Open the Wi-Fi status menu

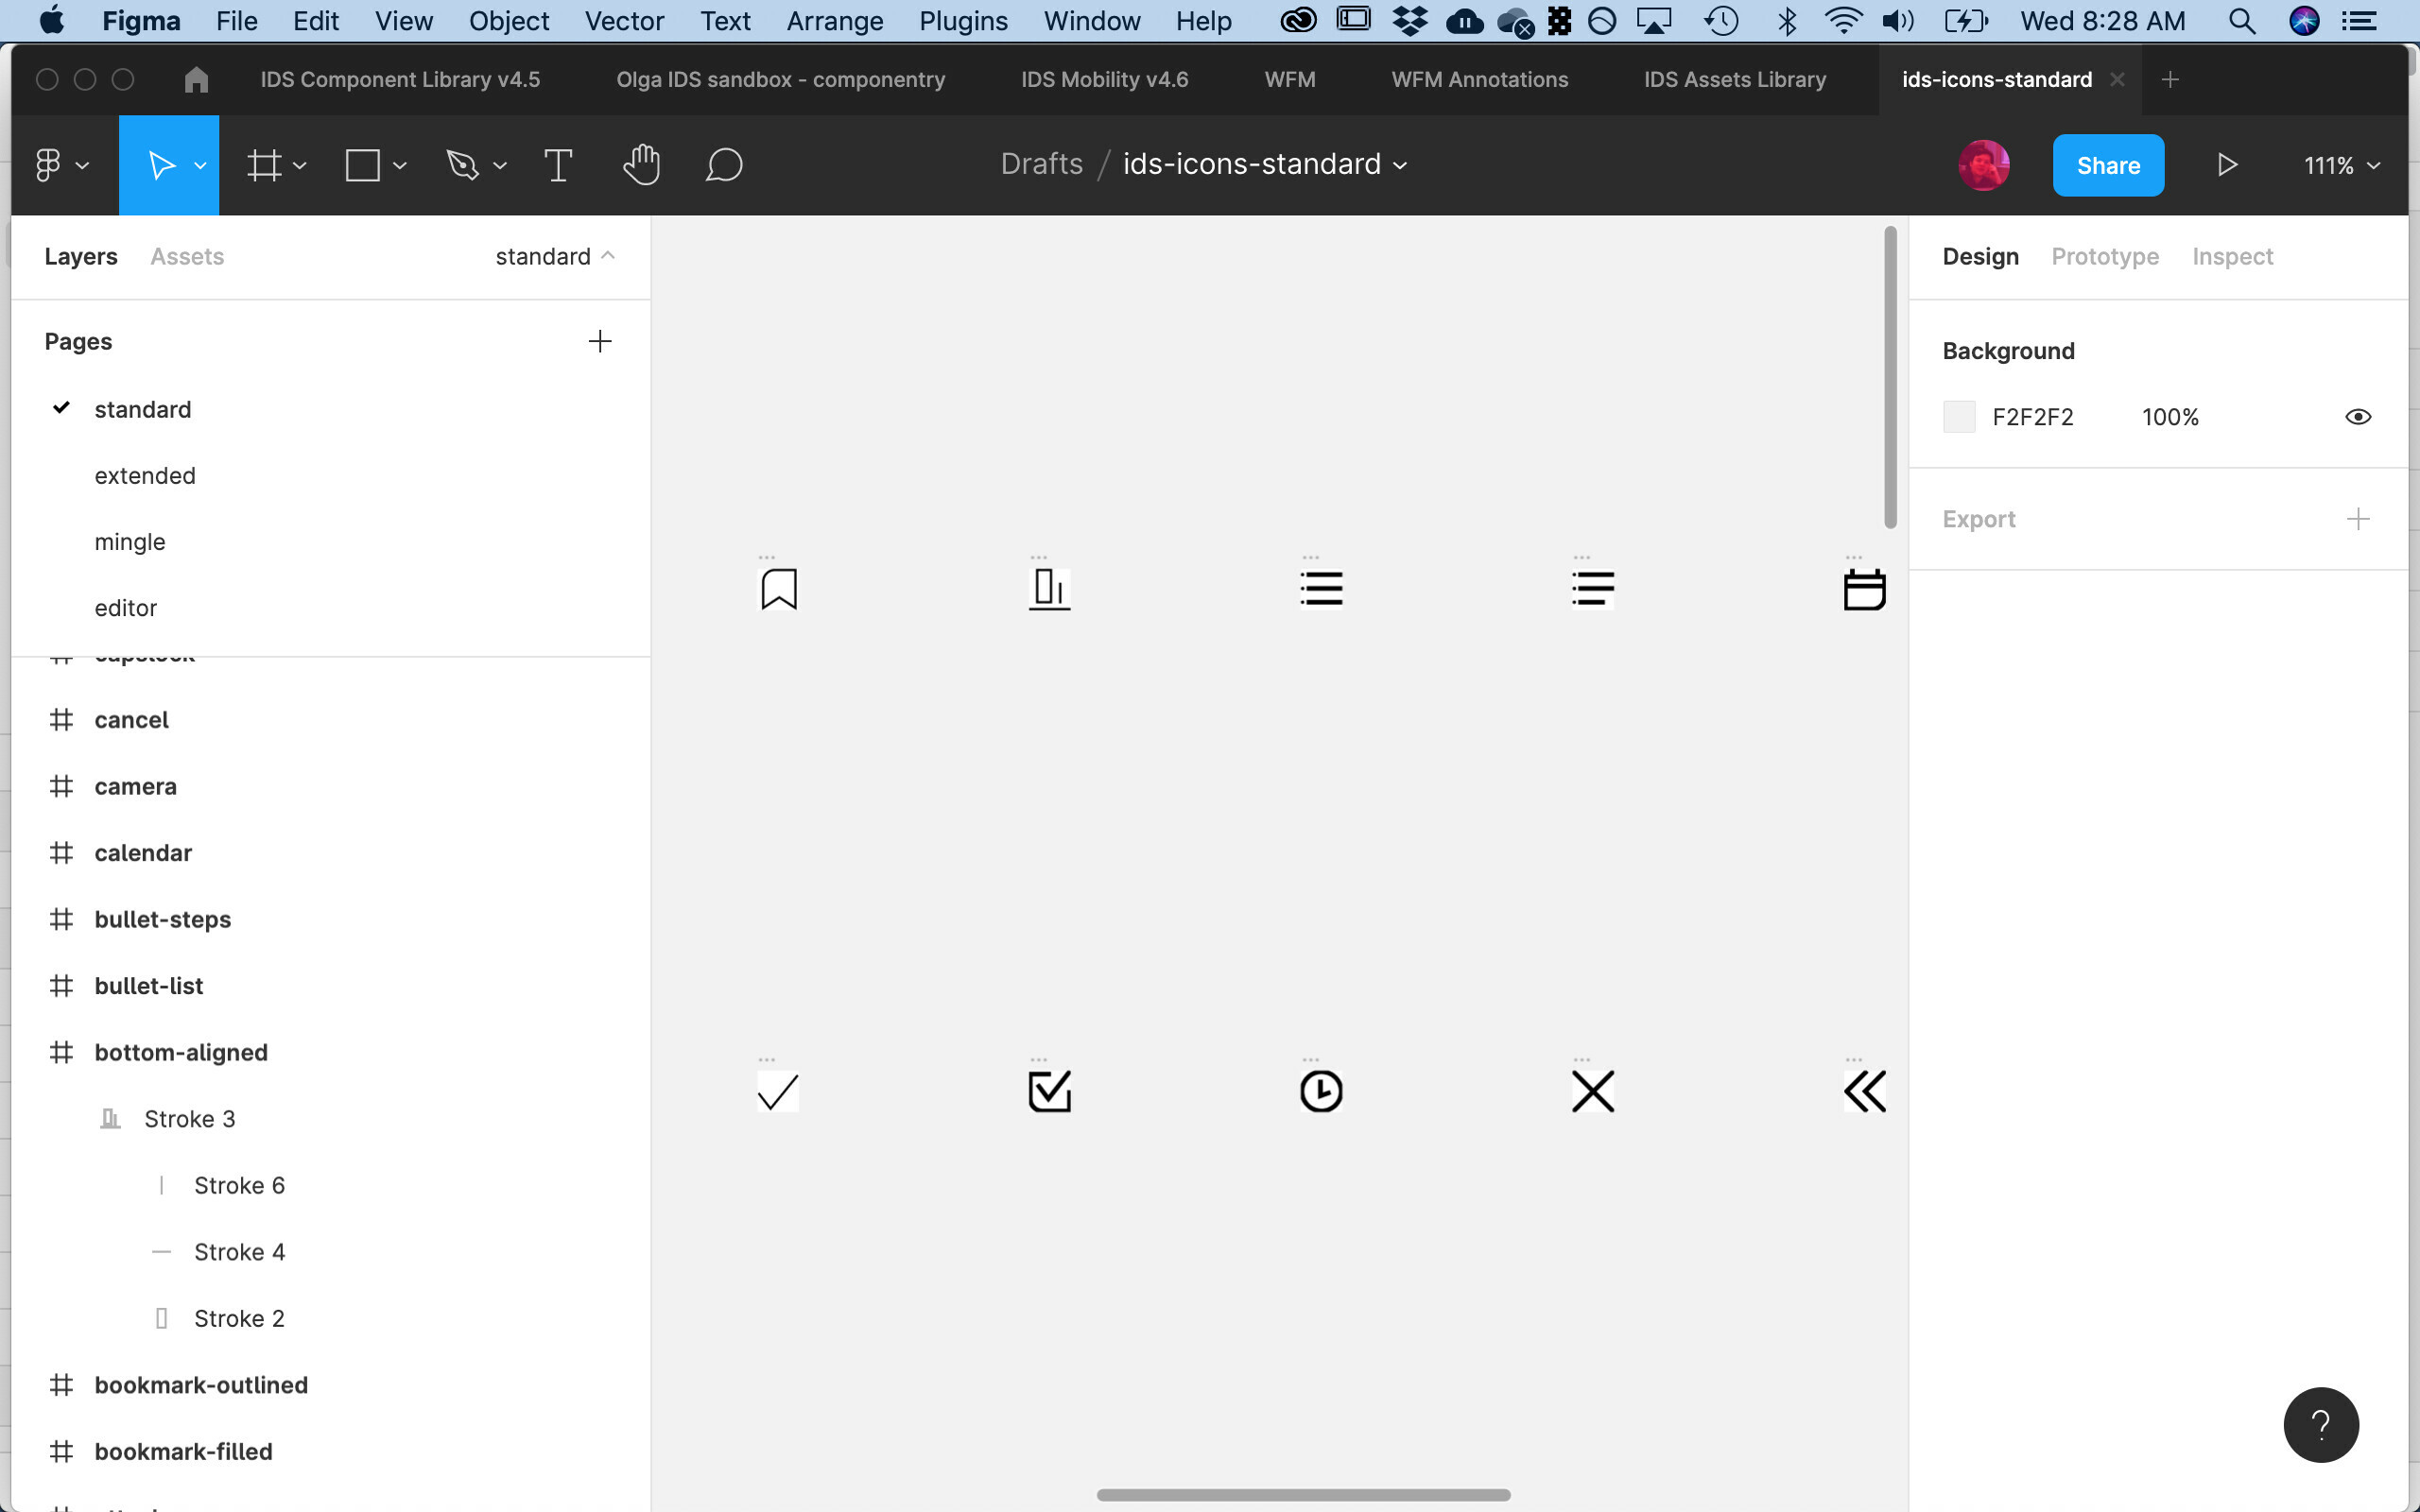click(1842, 21)
